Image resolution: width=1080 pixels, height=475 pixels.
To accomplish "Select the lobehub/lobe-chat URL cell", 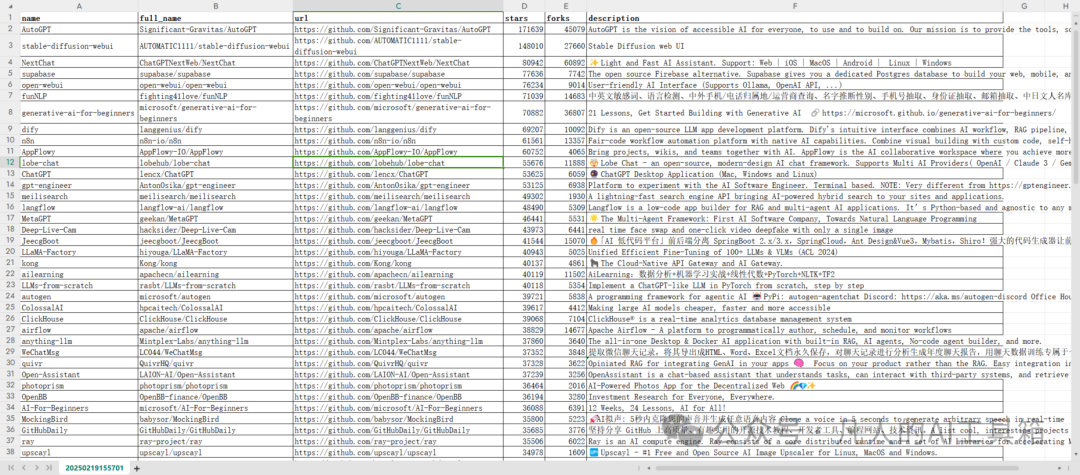I will 397,162.
